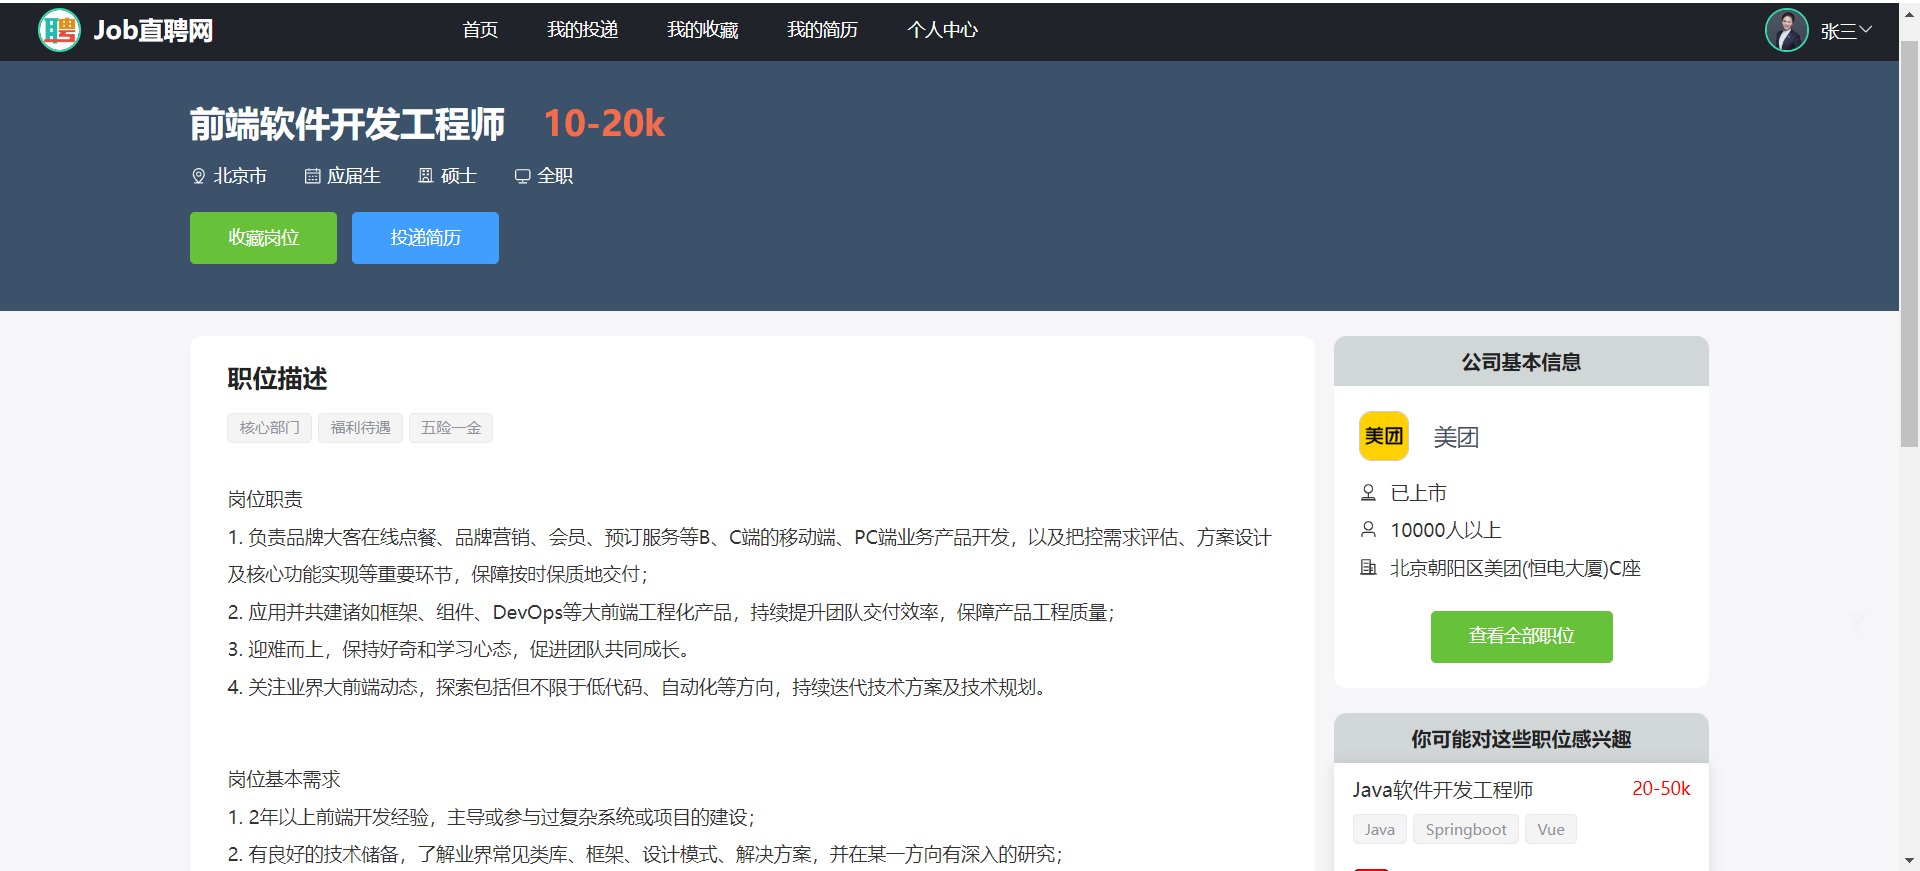Click the 你可能对这些职位感兴趣 header
This screenshot has height=871, width=1920.
pyautogui.click(x=1521, y=739)
